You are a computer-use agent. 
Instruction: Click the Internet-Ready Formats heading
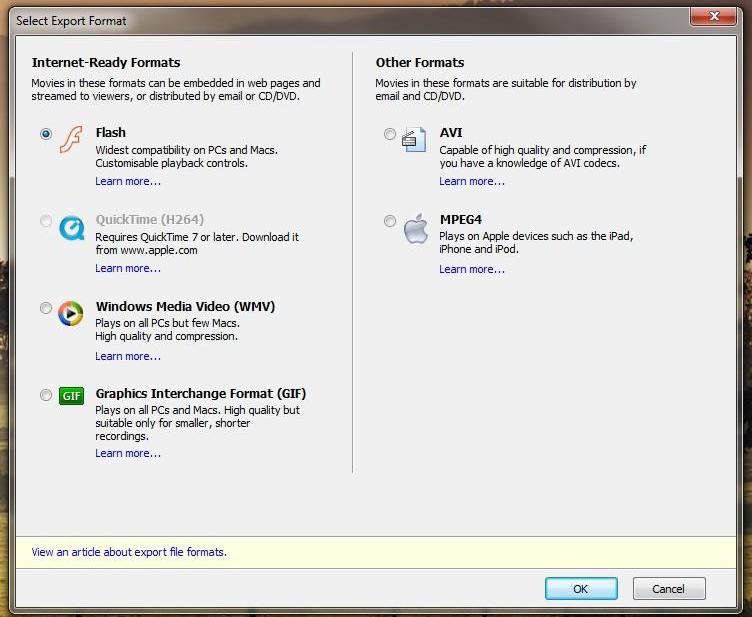click(106, 63)
